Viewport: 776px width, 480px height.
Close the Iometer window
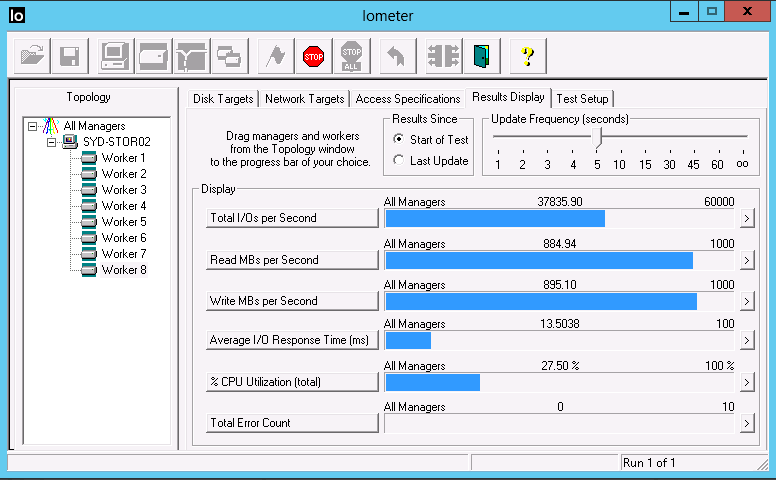point(747,11)
